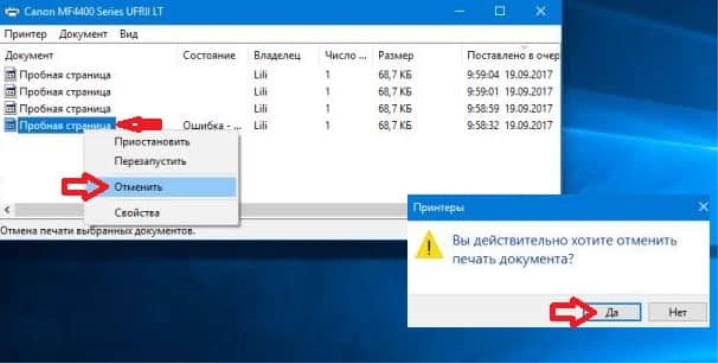The width and height of the screenshot is (718, 363).
Task: Click the Нет button in dialog
Action: (x=678, y=312)
